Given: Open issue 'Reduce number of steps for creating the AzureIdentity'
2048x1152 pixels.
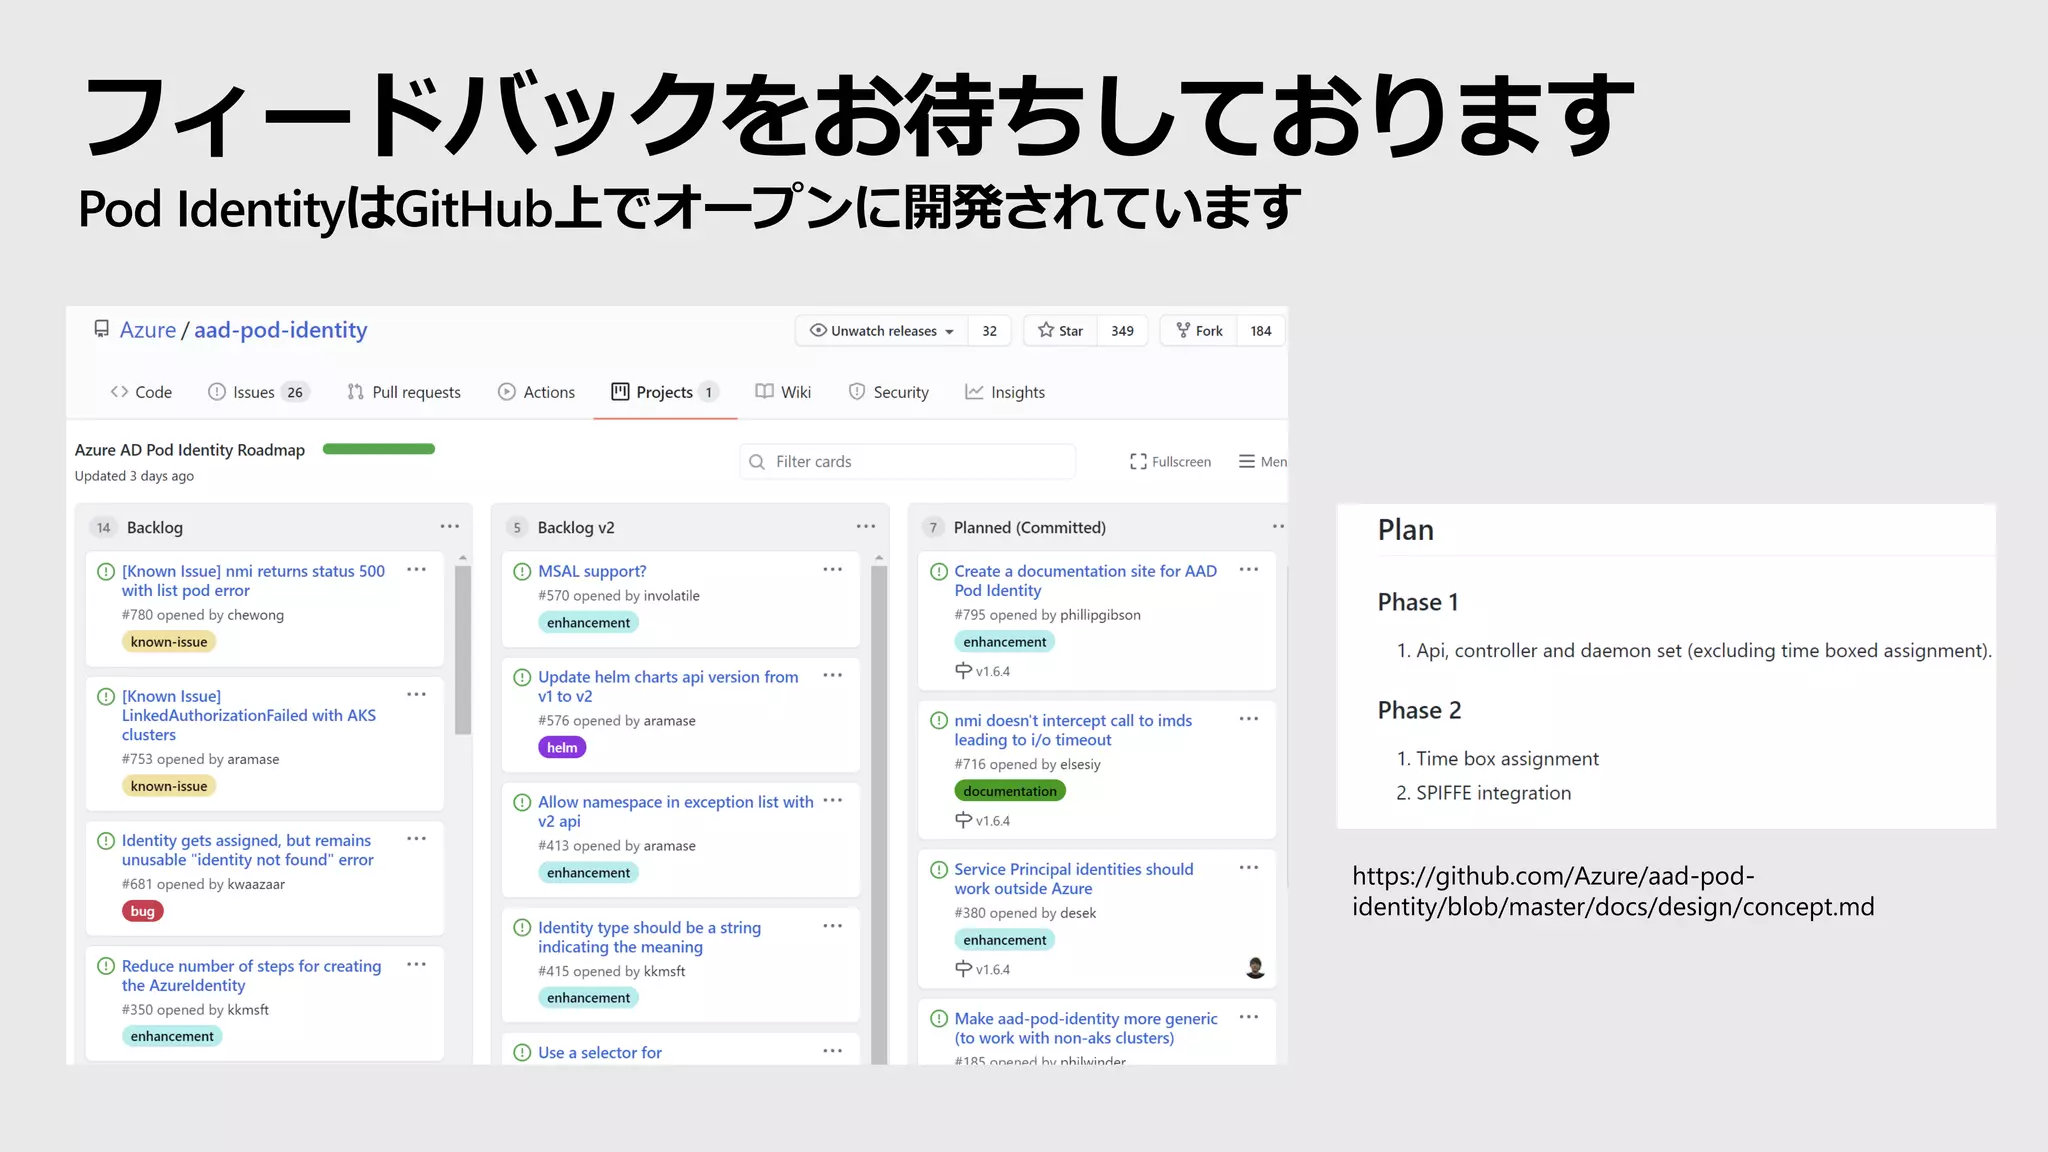Looking at the screenshot, I should pyautogui.click(x=252, y=976).
